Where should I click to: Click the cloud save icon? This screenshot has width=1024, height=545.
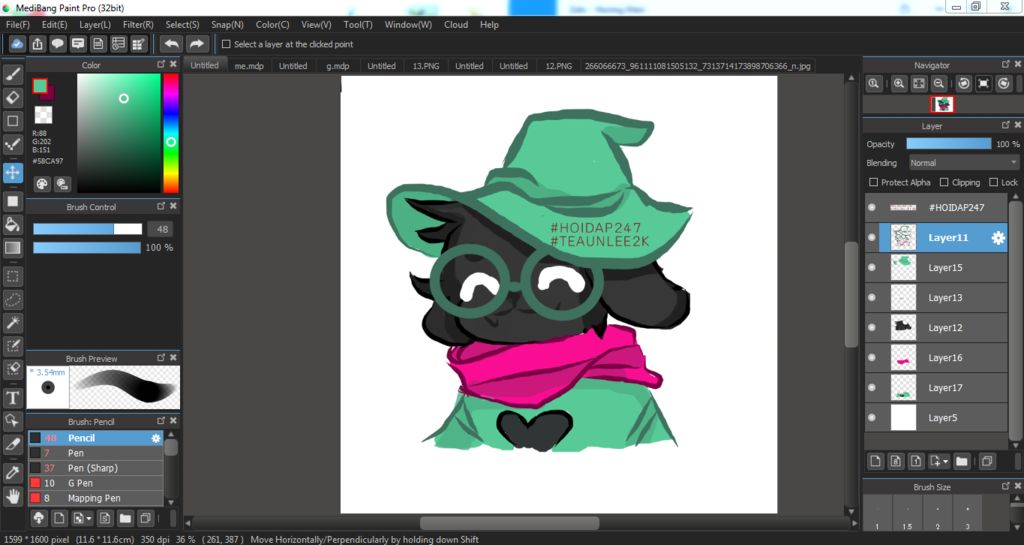coord(17,44)
